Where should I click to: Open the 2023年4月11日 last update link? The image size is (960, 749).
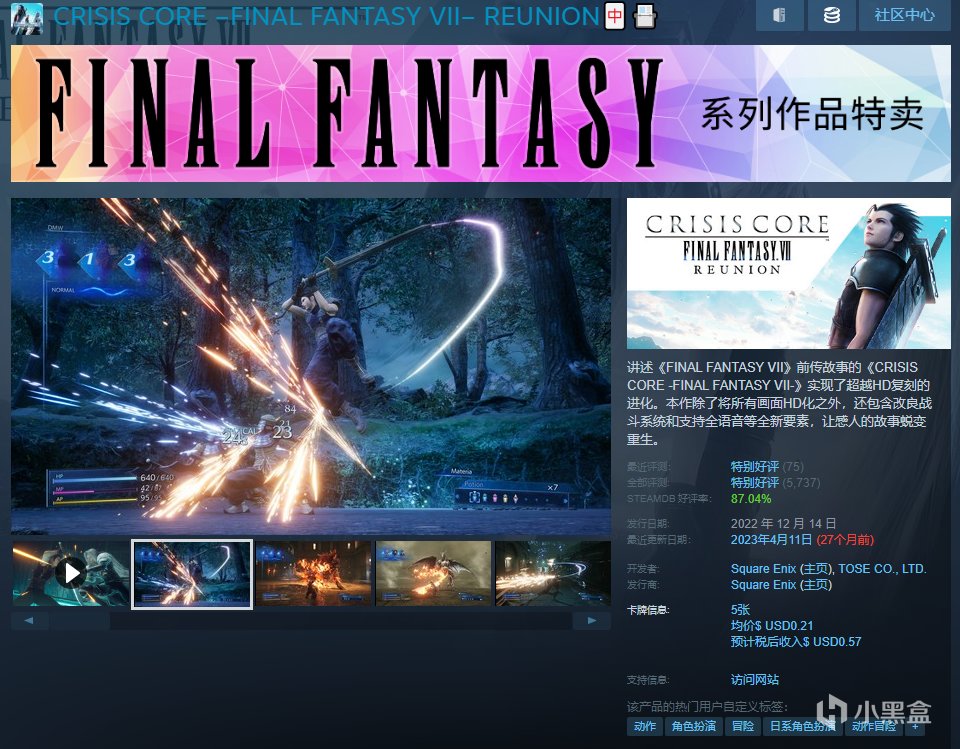point(771,540)
